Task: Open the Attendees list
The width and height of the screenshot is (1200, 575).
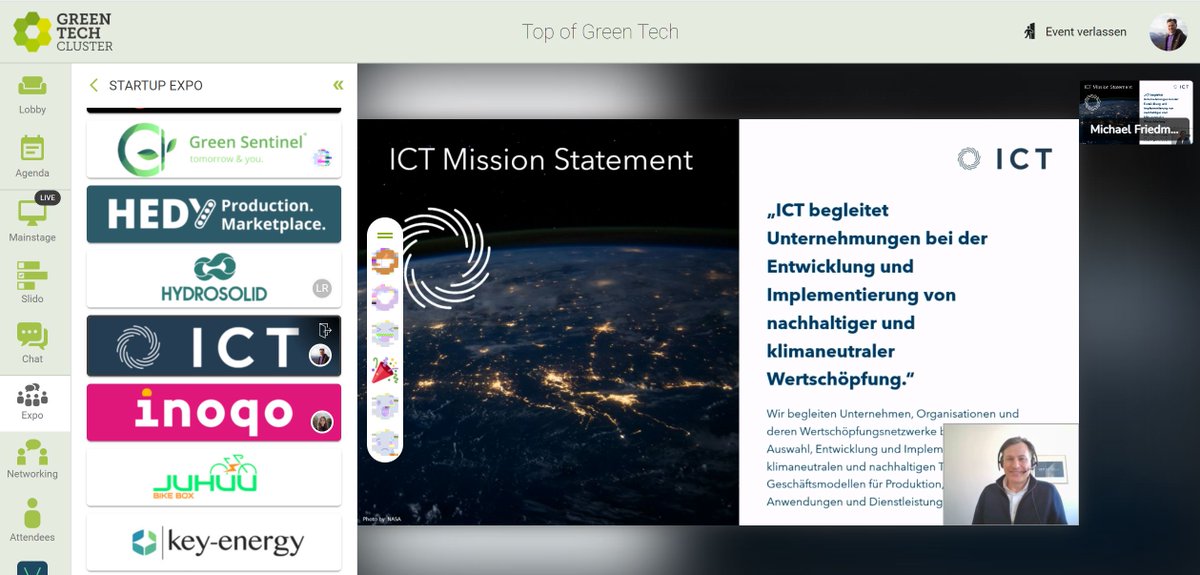Action: pos(32,521)
